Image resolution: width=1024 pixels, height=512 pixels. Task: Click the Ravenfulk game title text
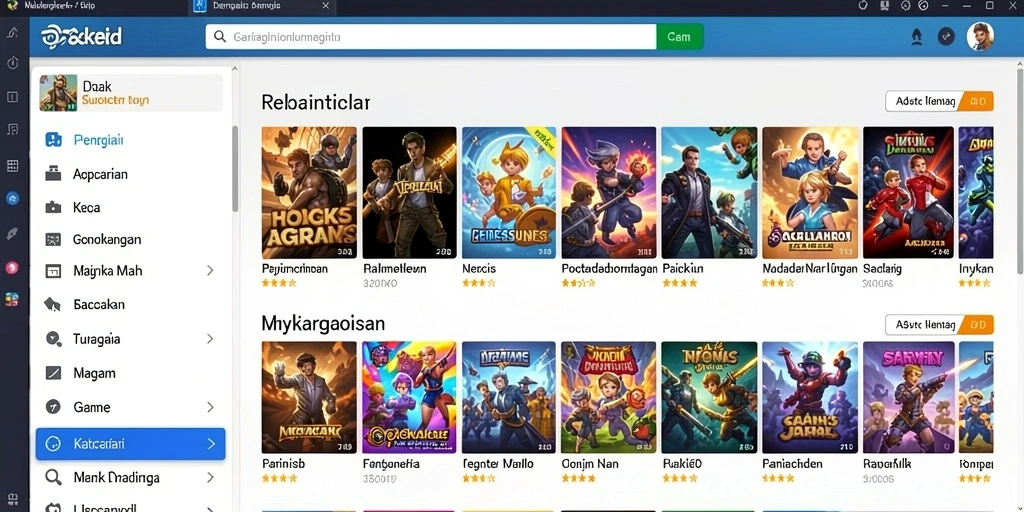887,464
